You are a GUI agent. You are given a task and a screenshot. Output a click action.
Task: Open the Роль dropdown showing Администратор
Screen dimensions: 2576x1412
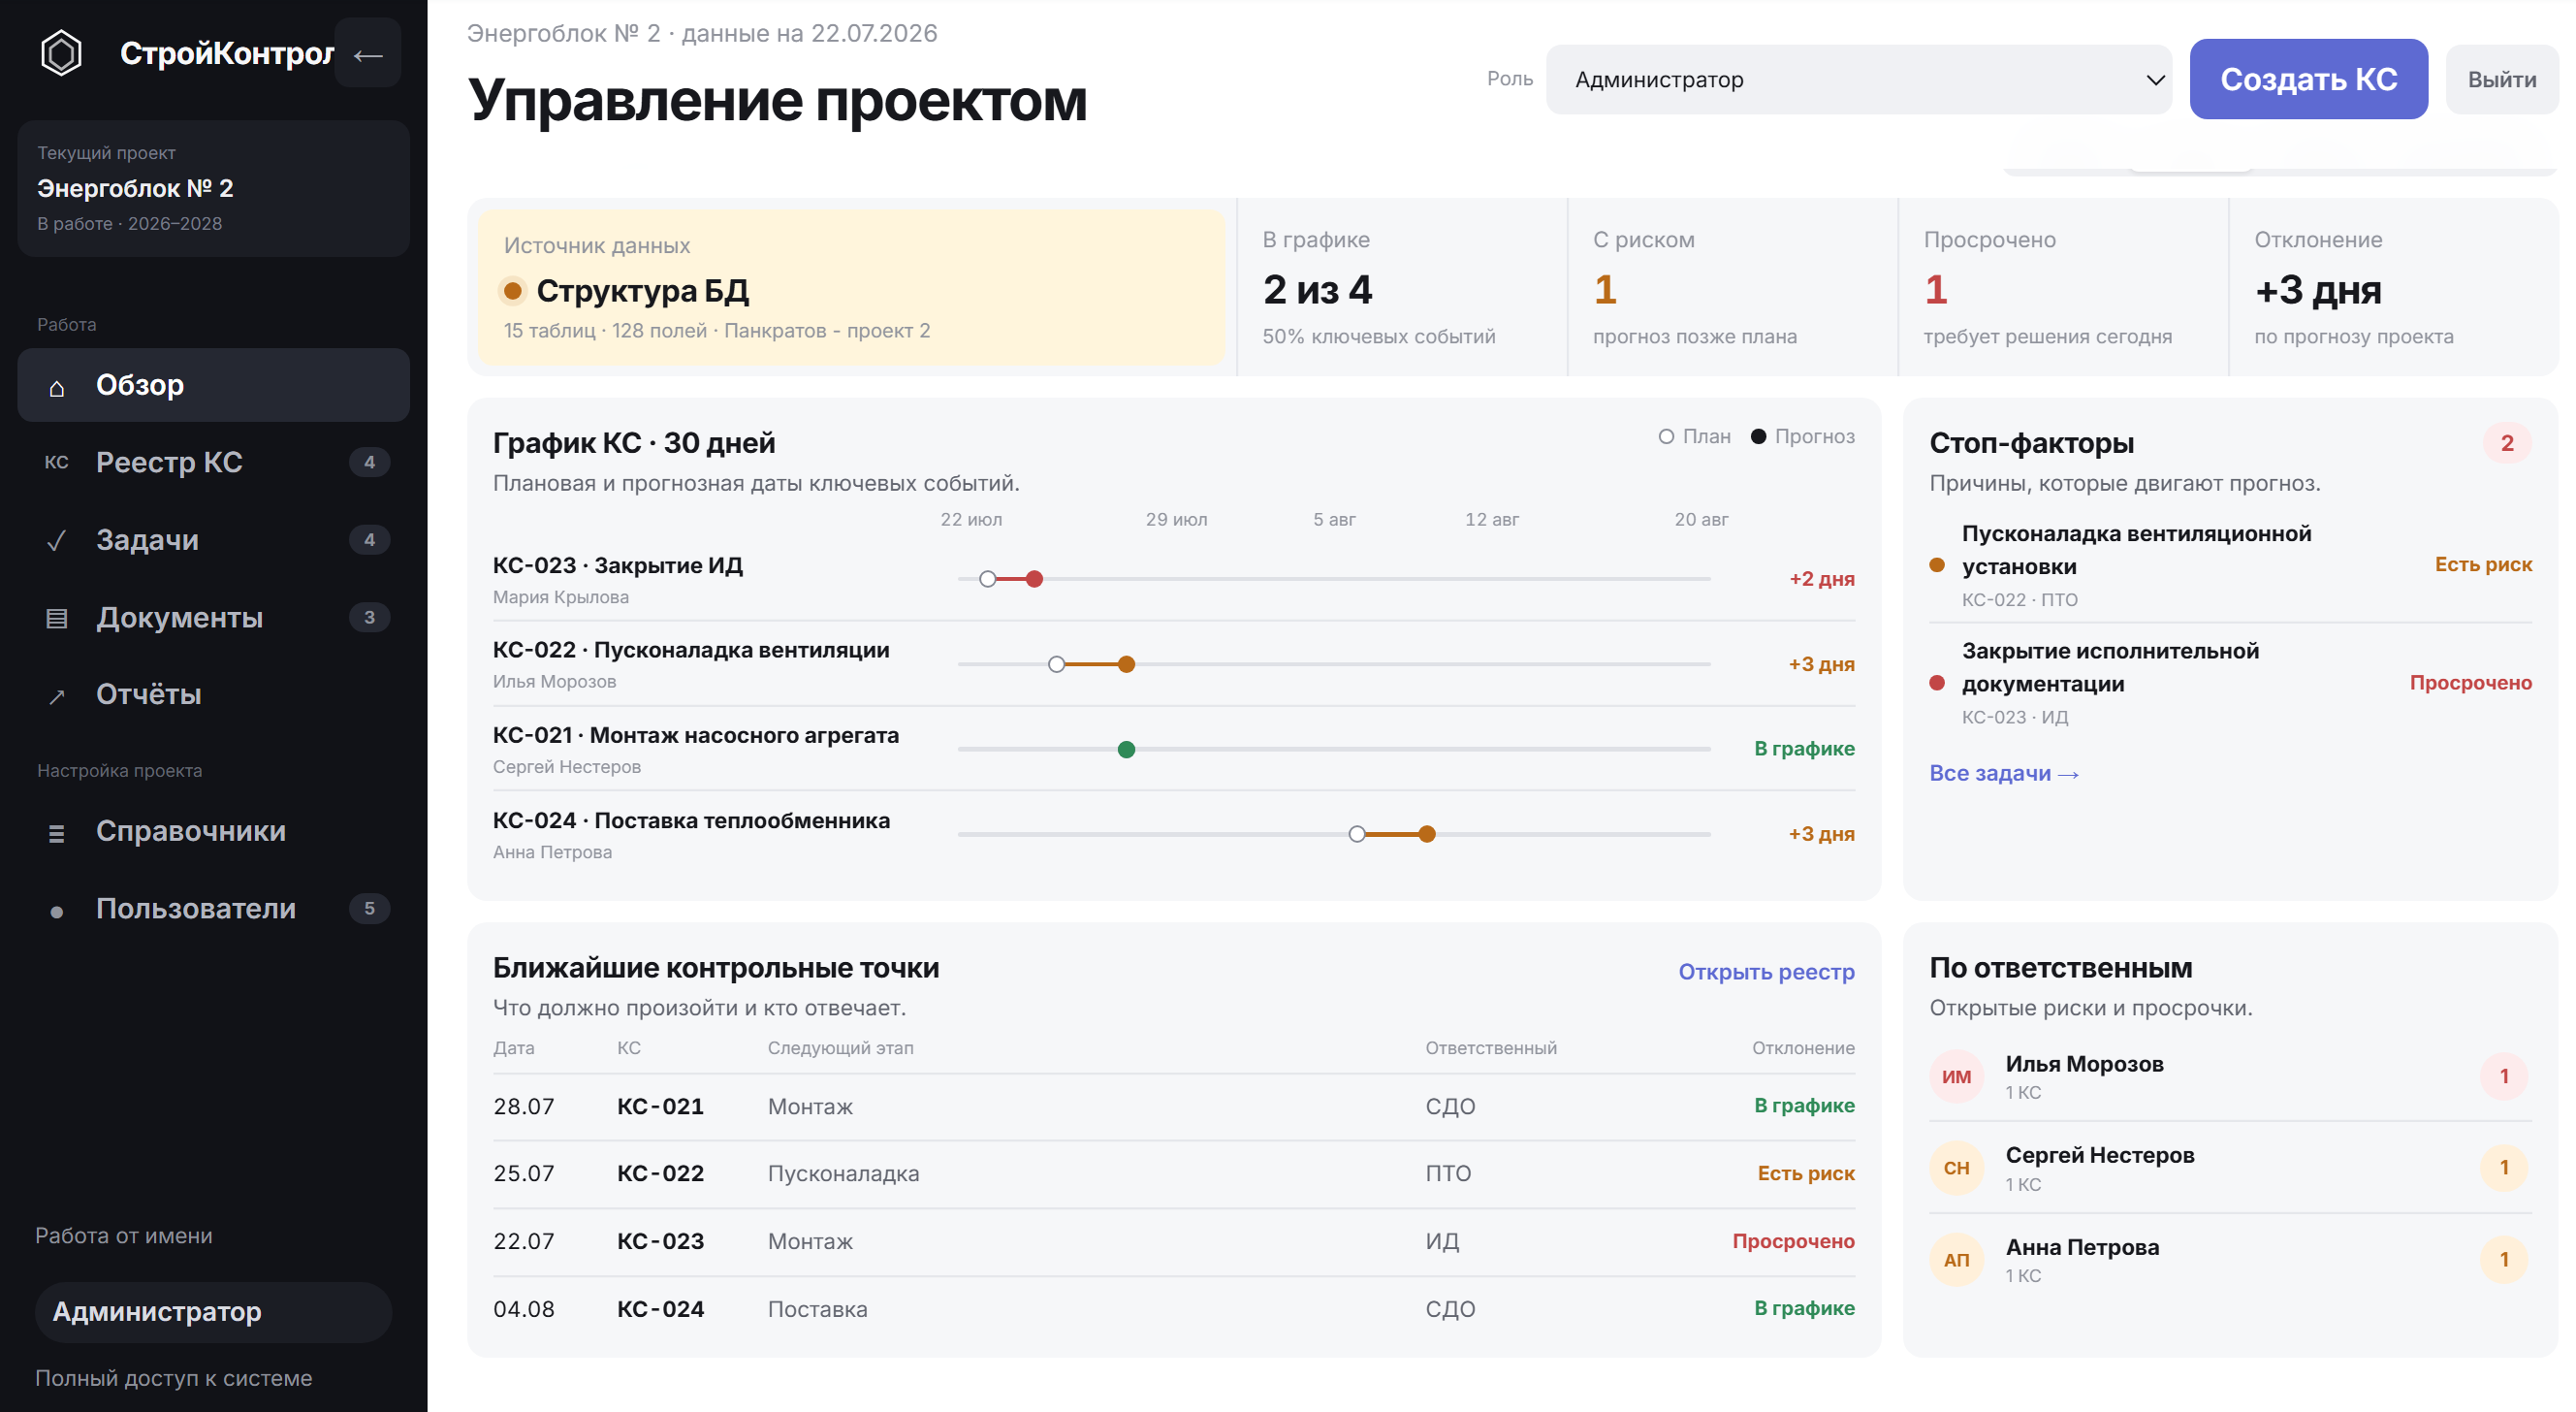pos(1858,79)
